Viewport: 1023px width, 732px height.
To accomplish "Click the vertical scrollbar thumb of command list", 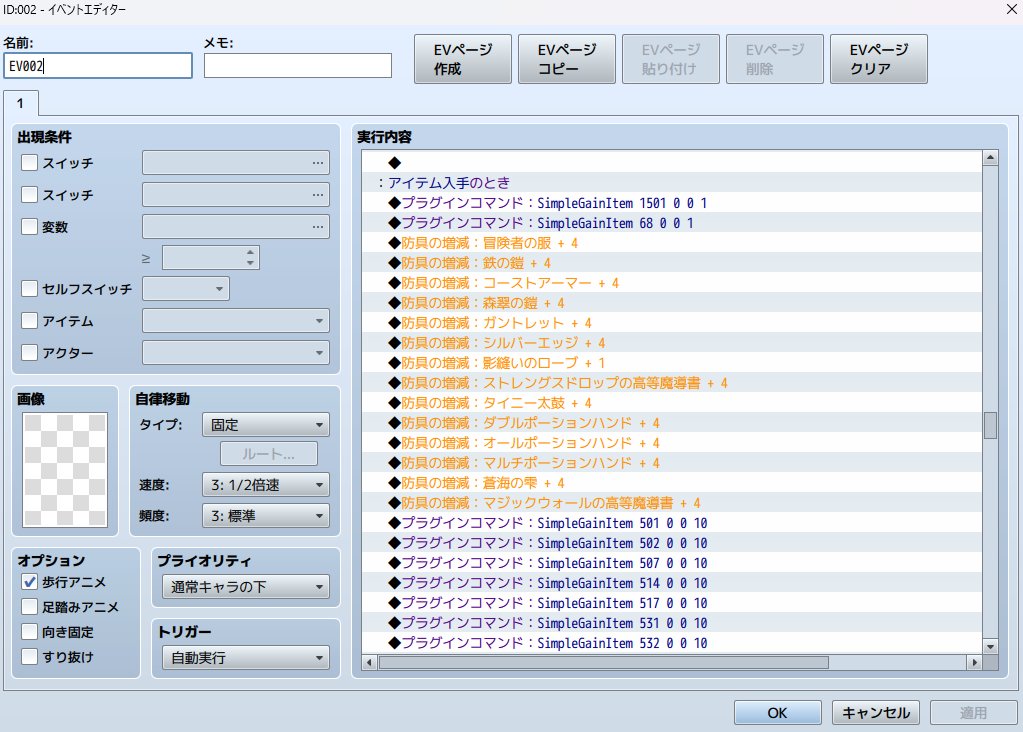I will tap(990, 425).
